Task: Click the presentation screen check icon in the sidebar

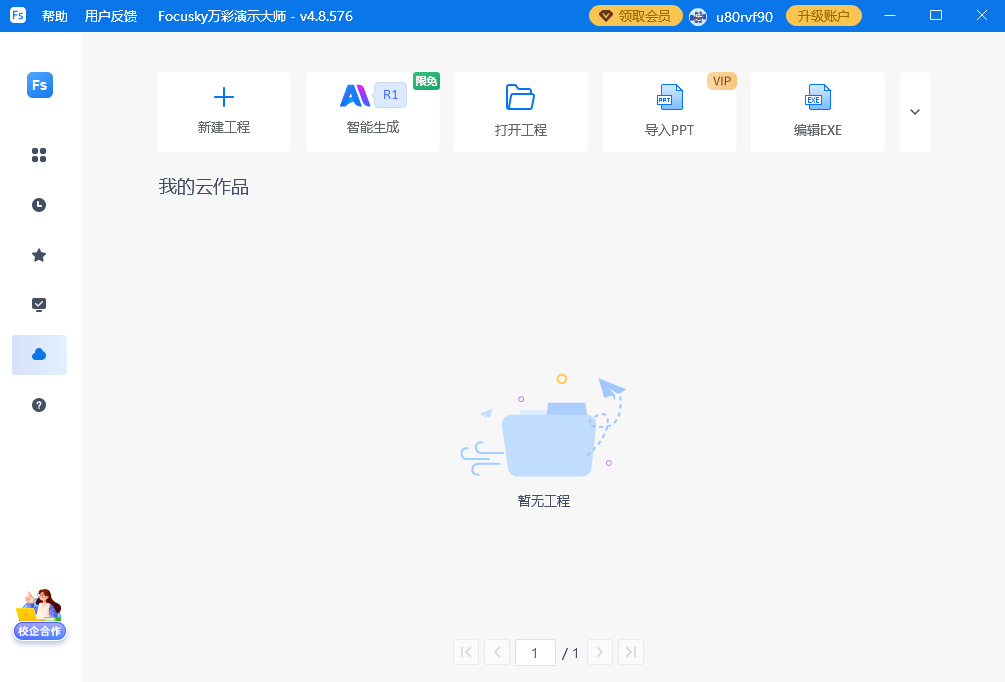Action: pos(39,304)
